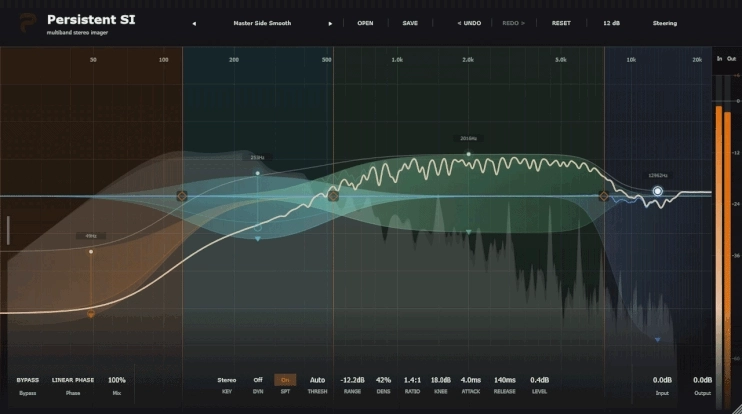This screenshot has width=742, height=414.
Task: Toggle the SPT On button
Action: (285, 380)
